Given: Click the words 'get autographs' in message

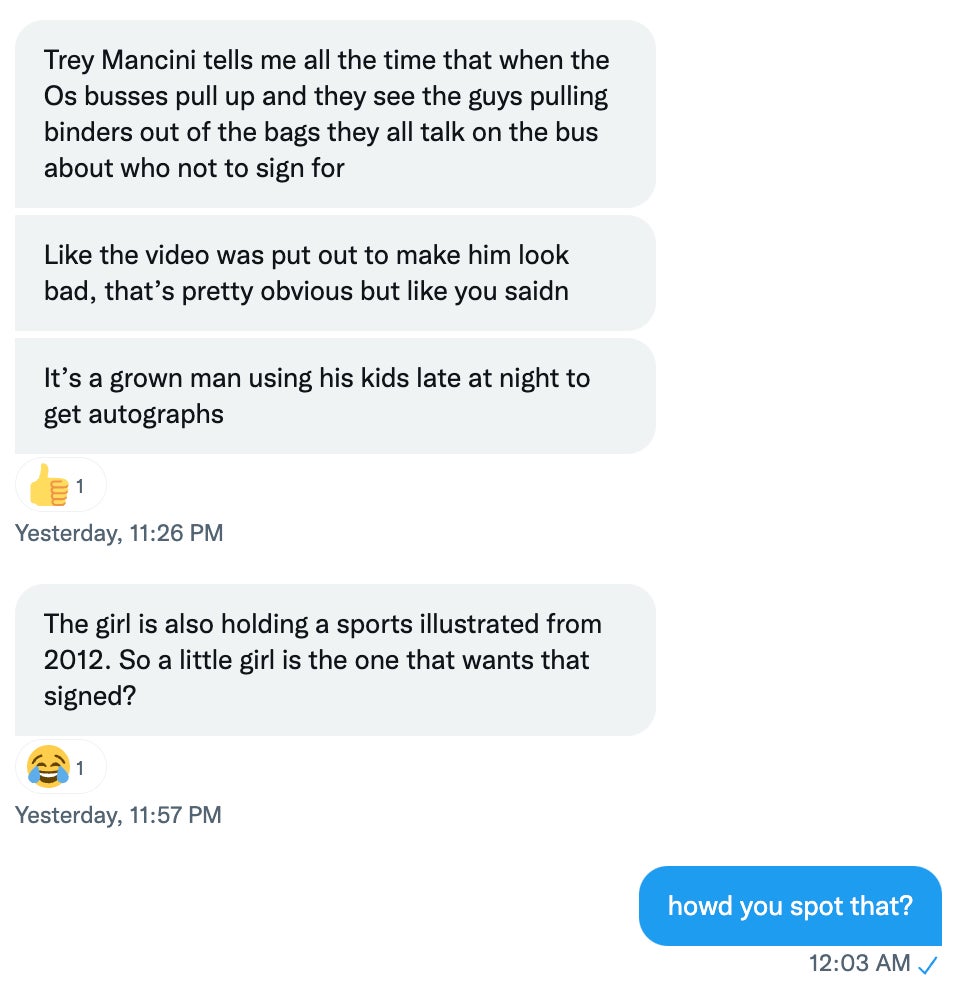Looking at the screenshot, I should tap(133, 414).
